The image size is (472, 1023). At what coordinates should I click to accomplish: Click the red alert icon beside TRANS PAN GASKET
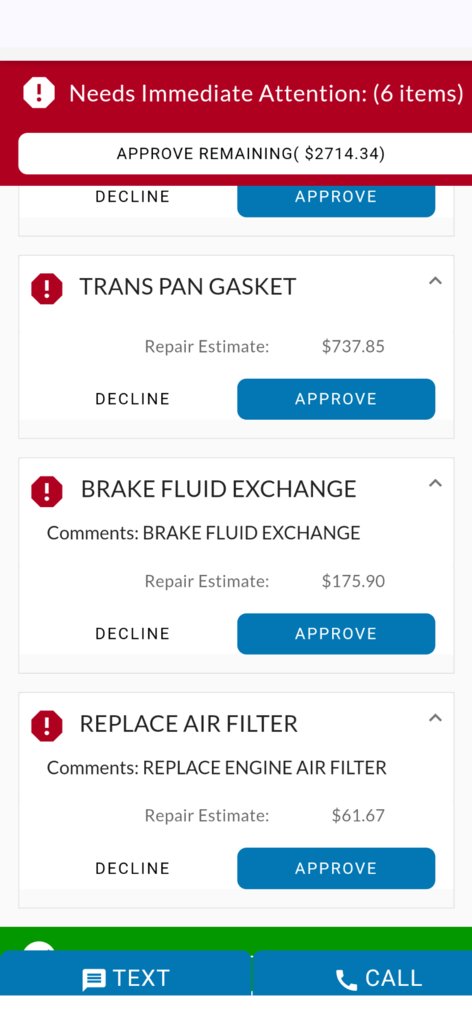pyautogui.click(x=46, y=288)
